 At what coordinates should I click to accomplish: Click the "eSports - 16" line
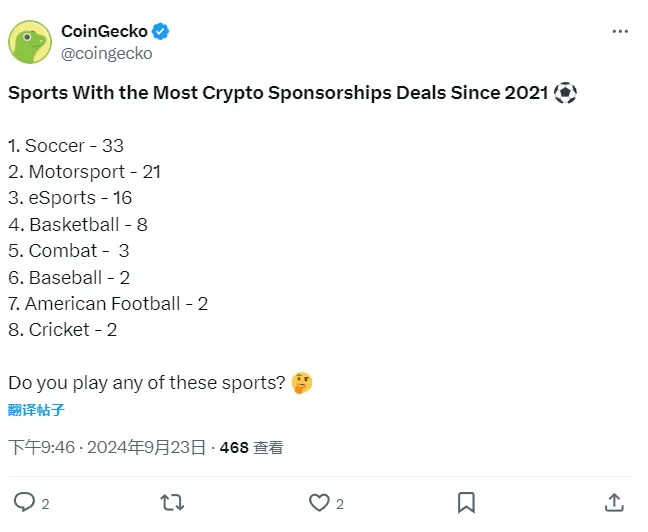[x=70, y=198]
